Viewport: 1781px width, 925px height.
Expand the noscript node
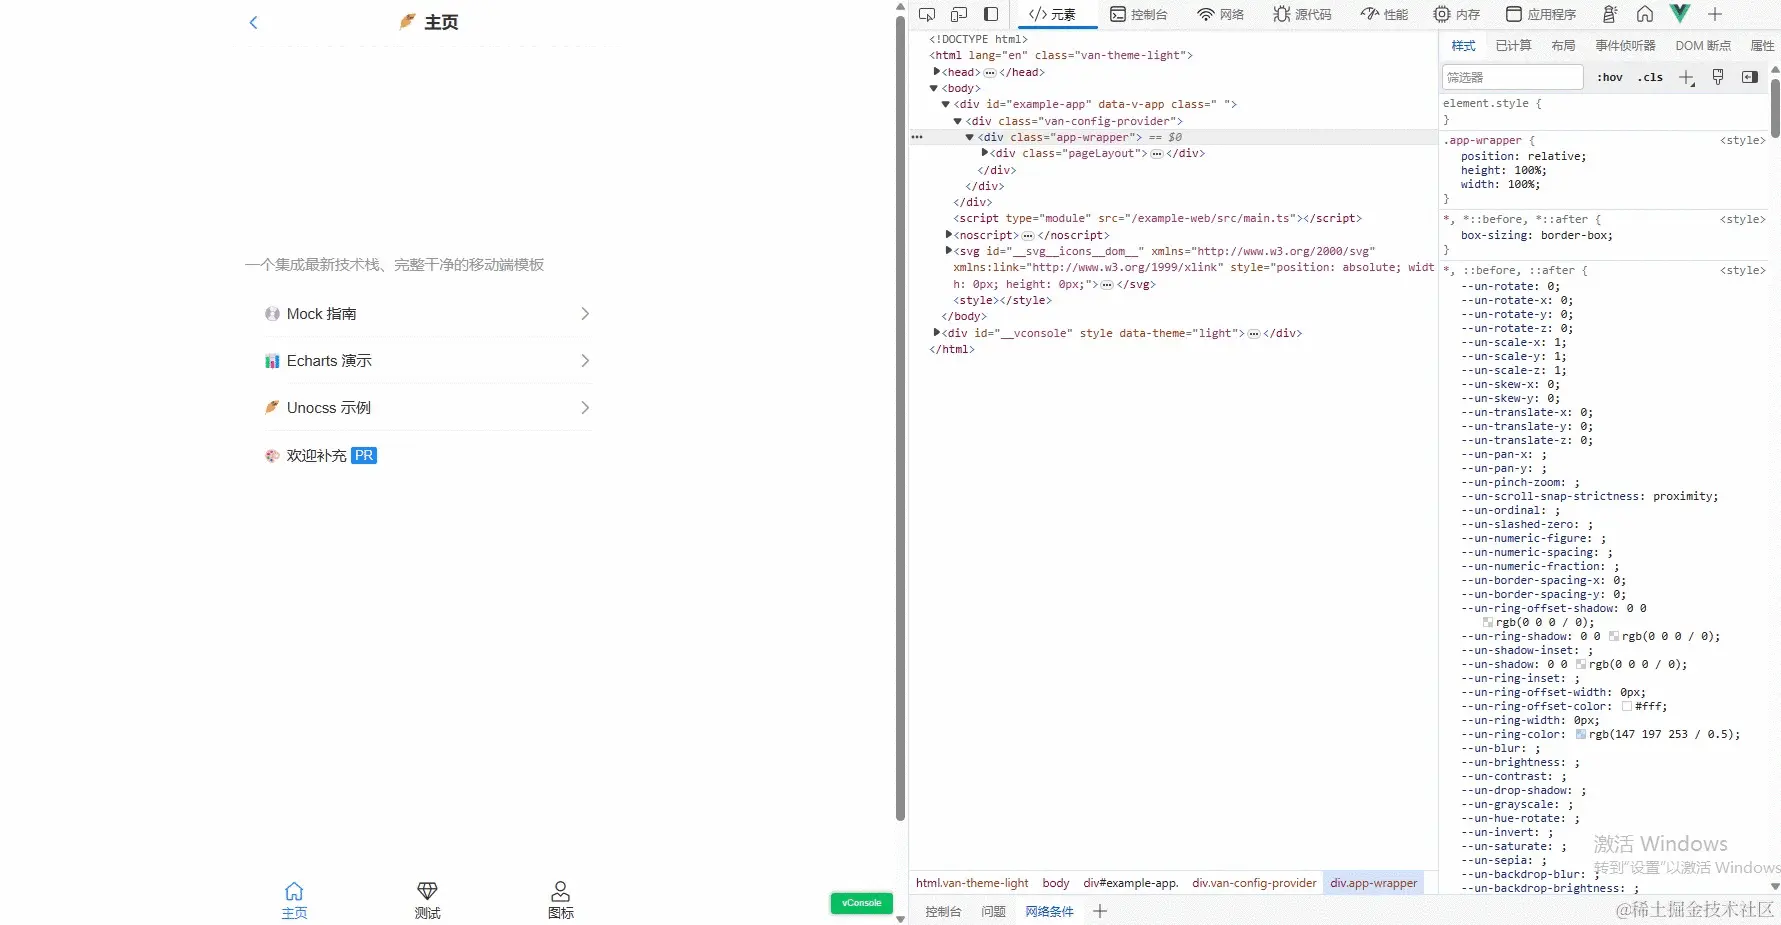(949, 235)
